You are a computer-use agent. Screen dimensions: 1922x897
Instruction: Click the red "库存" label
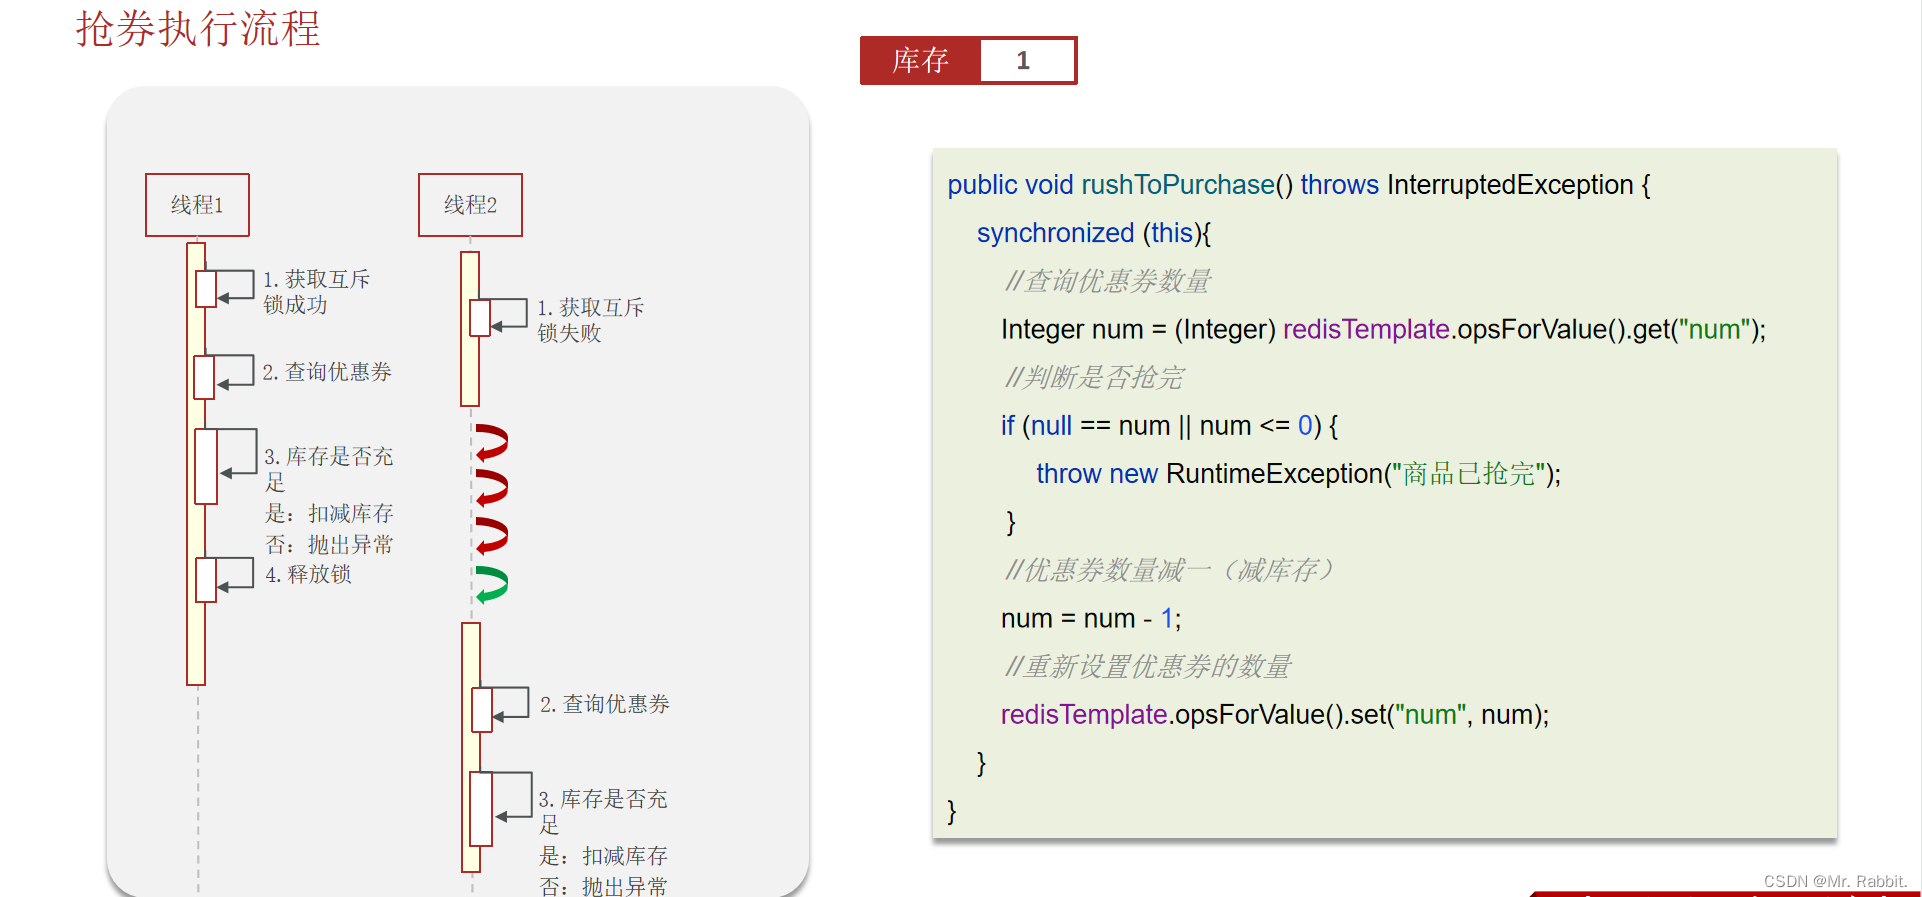920,61
